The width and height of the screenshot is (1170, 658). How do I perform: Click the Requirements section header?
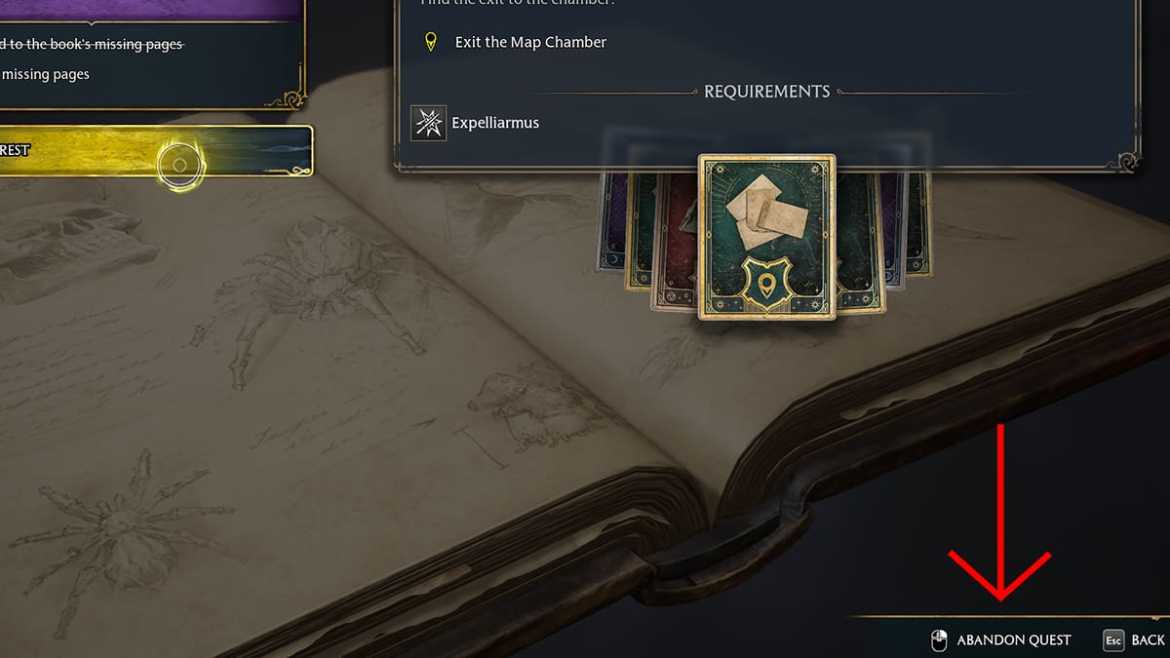766,92
